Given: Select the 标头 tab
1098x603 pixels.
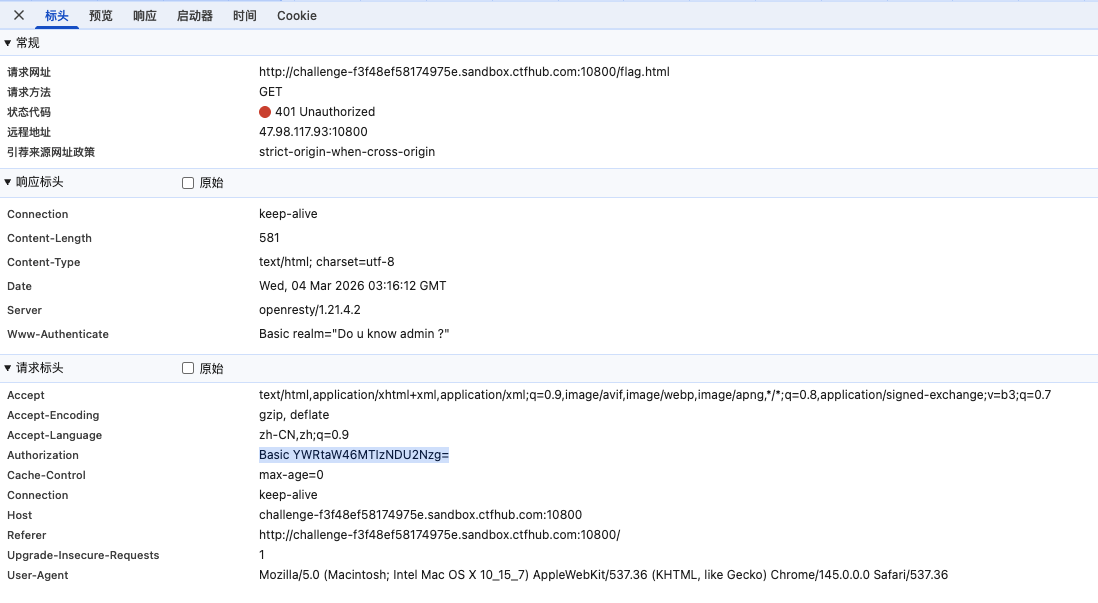Looking at the screenshot, I should click(57, 16).
